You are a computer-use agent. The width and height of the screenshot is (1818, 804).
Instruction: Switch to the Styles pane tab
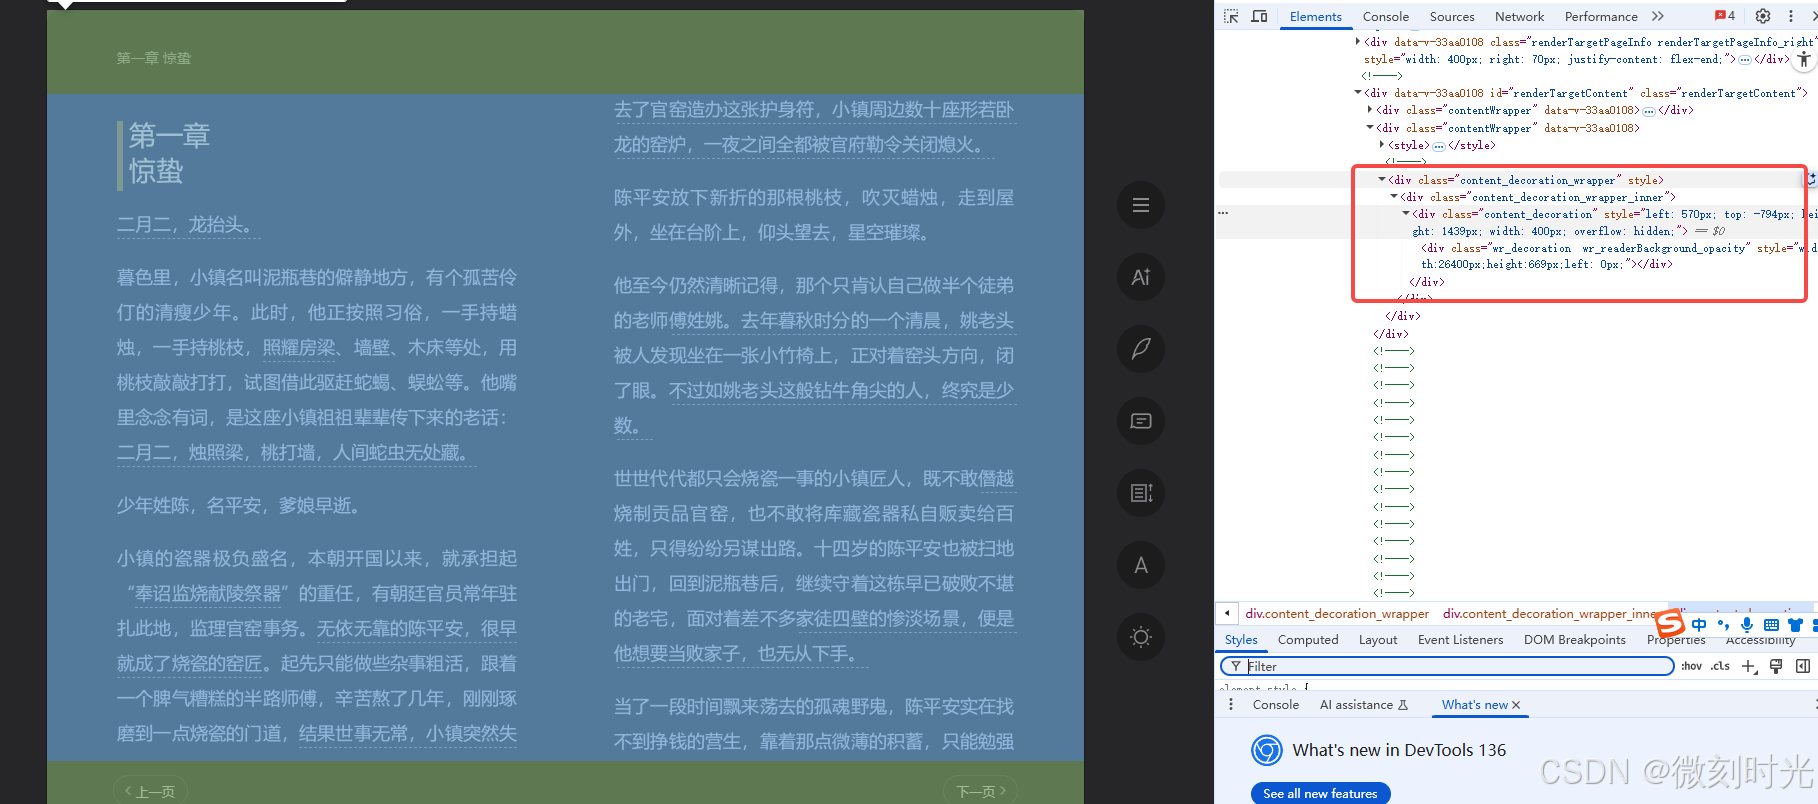1241,640
